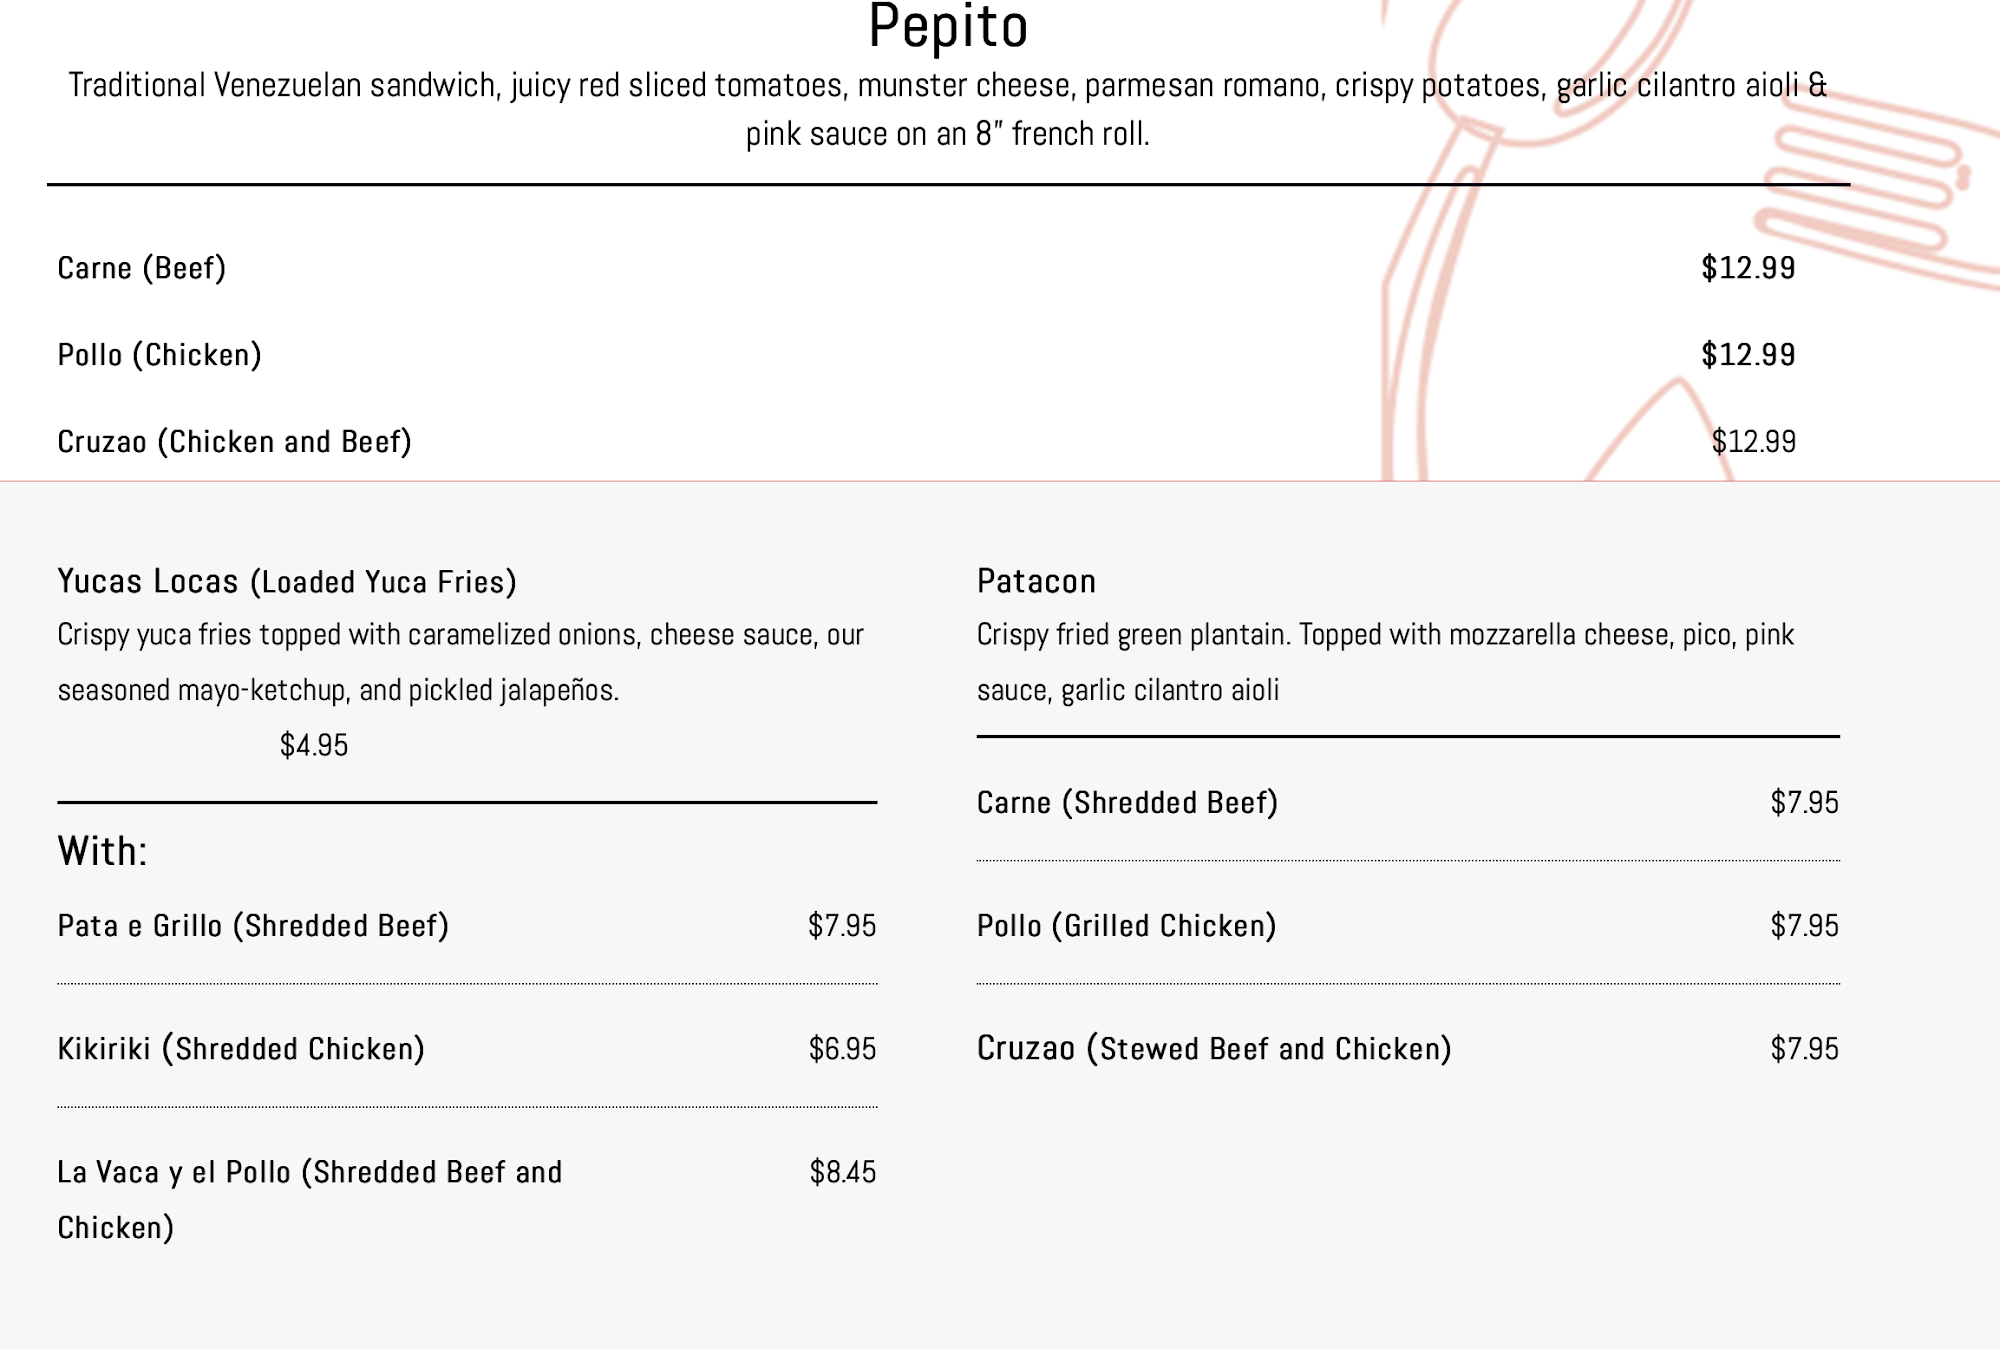Select the Carne (Beef) pepito item
This screenshot has width=2000, height=1350.
click(142, 268)
